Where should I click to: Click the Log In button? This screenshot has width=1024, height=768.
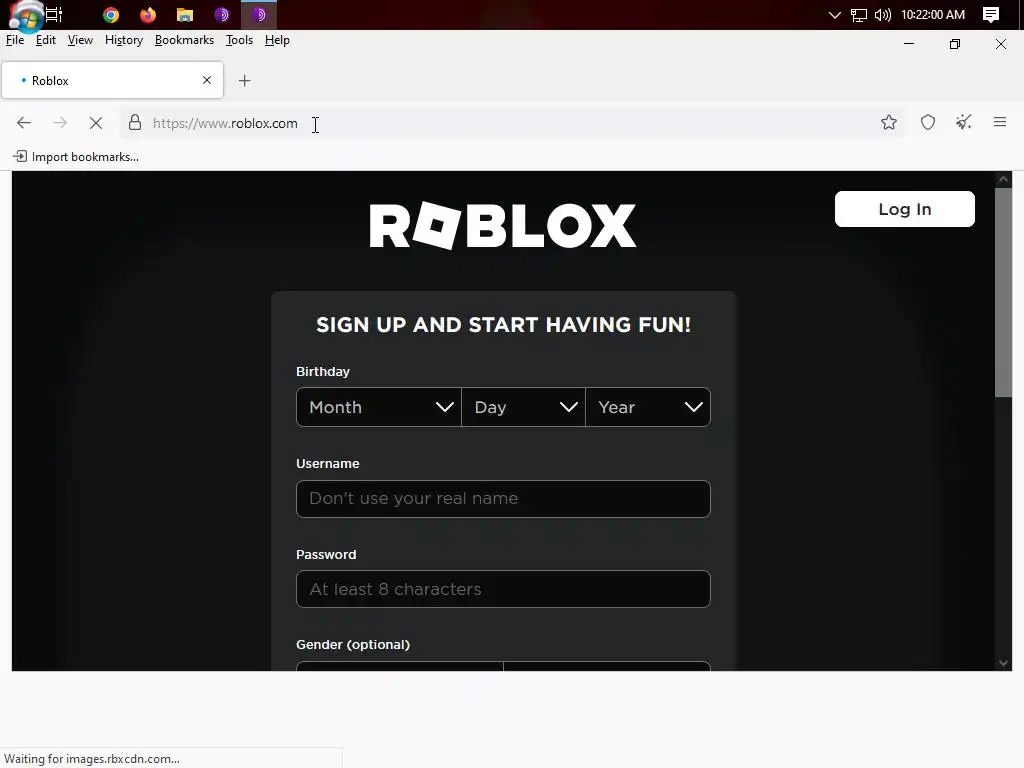[904, 209]
